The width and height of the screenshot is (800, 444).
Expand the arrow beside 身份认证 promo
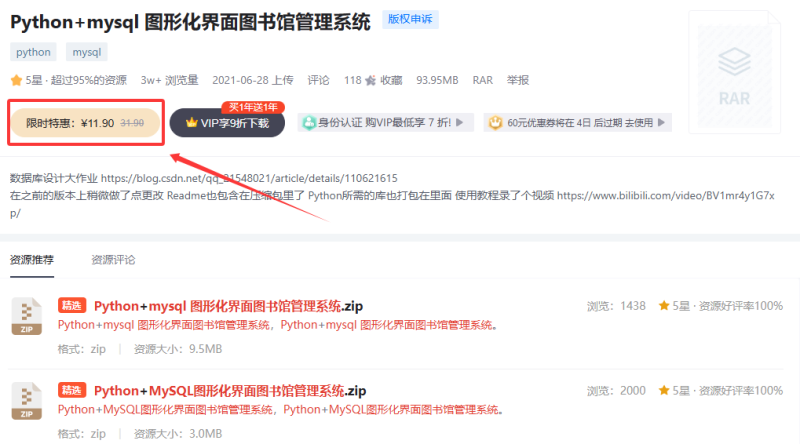click(460, 122)
